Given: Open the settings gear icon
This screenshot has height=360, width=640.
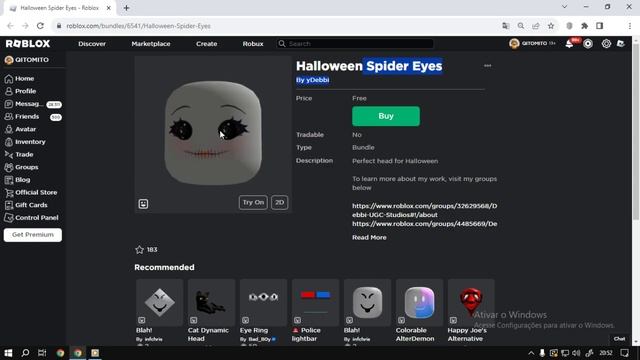Looking at the screenshot, I should click(606, 44).
